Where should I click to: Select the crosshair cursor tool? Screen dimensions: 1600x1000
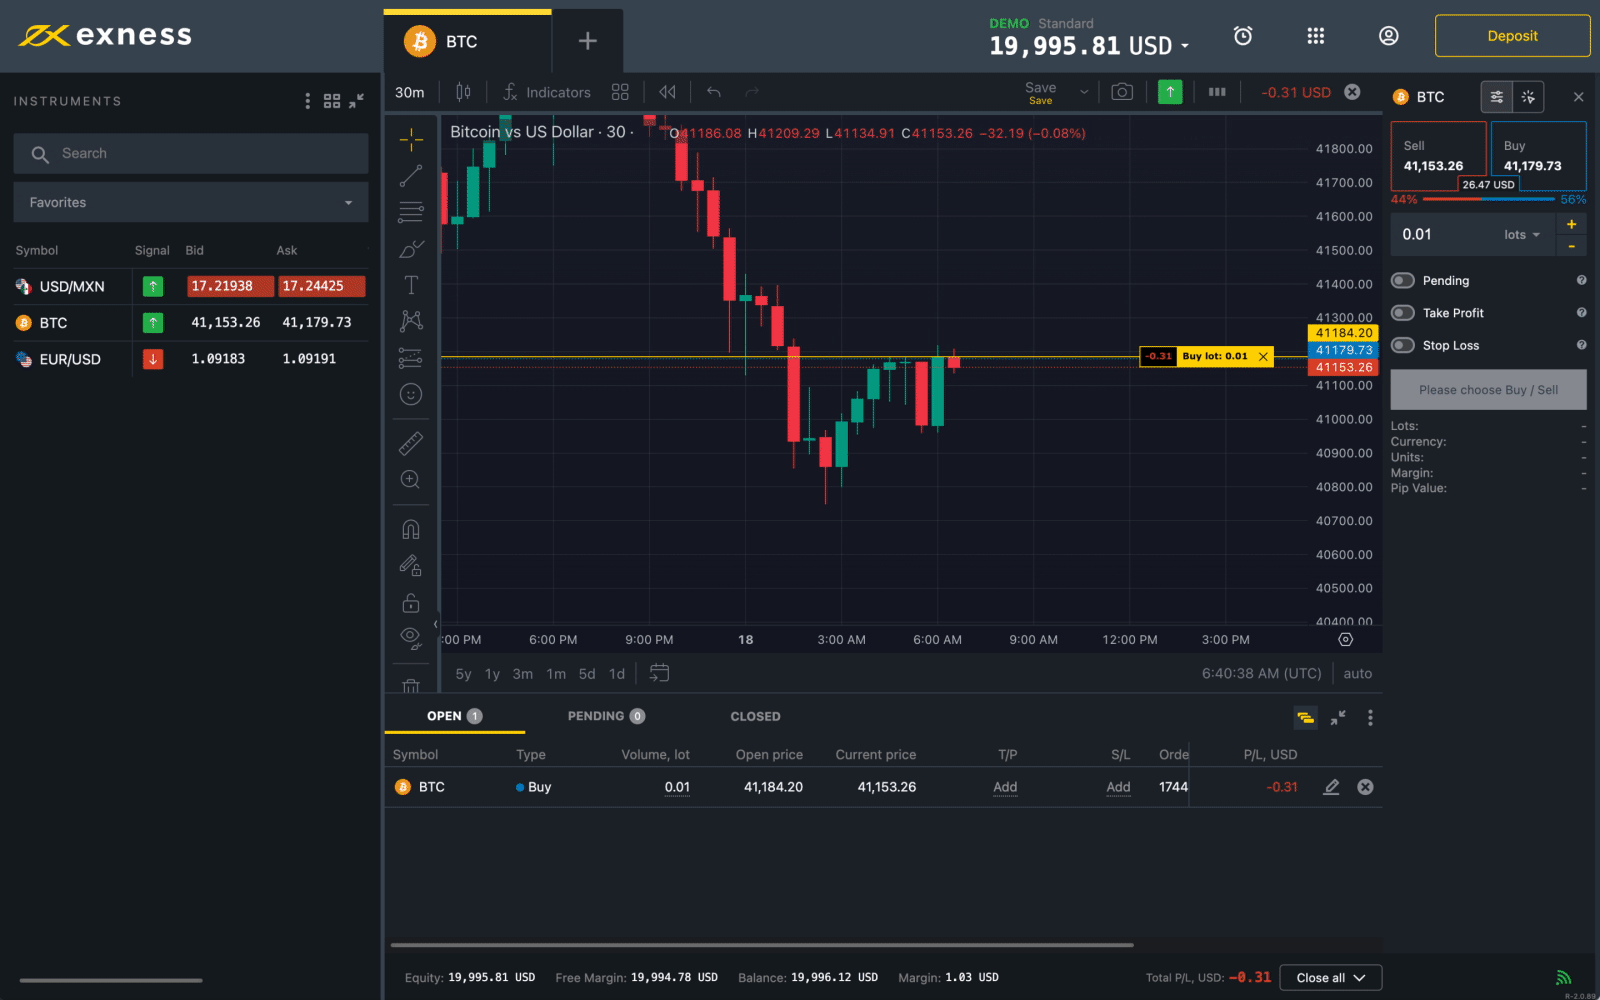click(411, 139)
